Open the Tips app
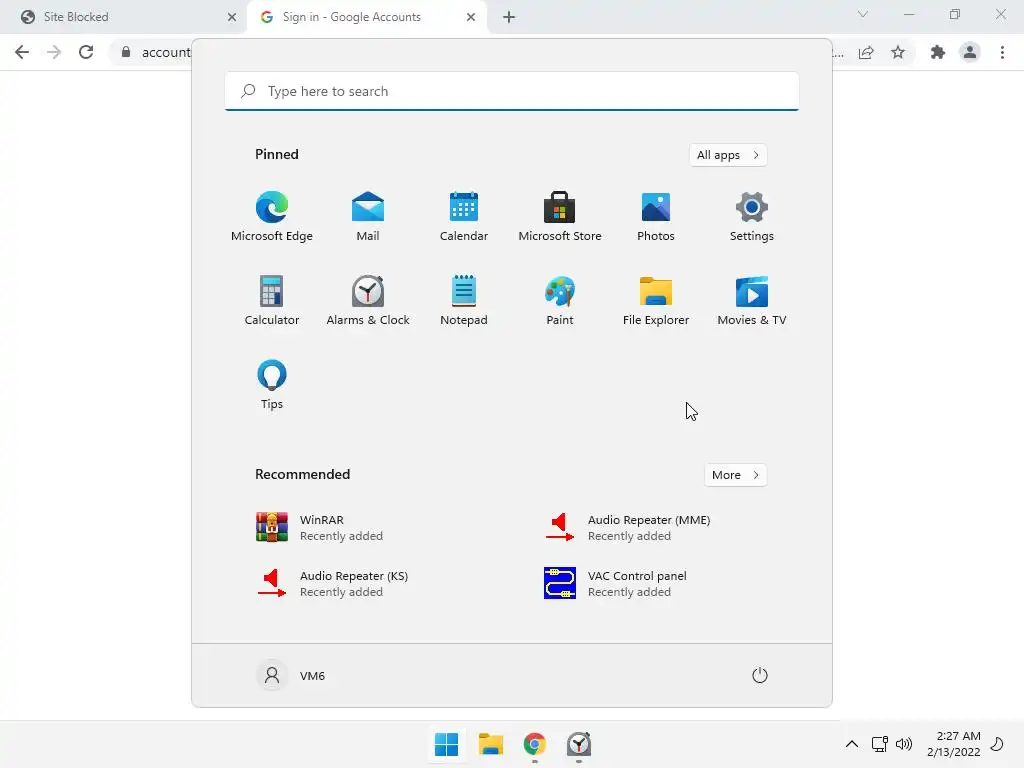Screen dimensions: 1024x768 [x=272, y=385]
